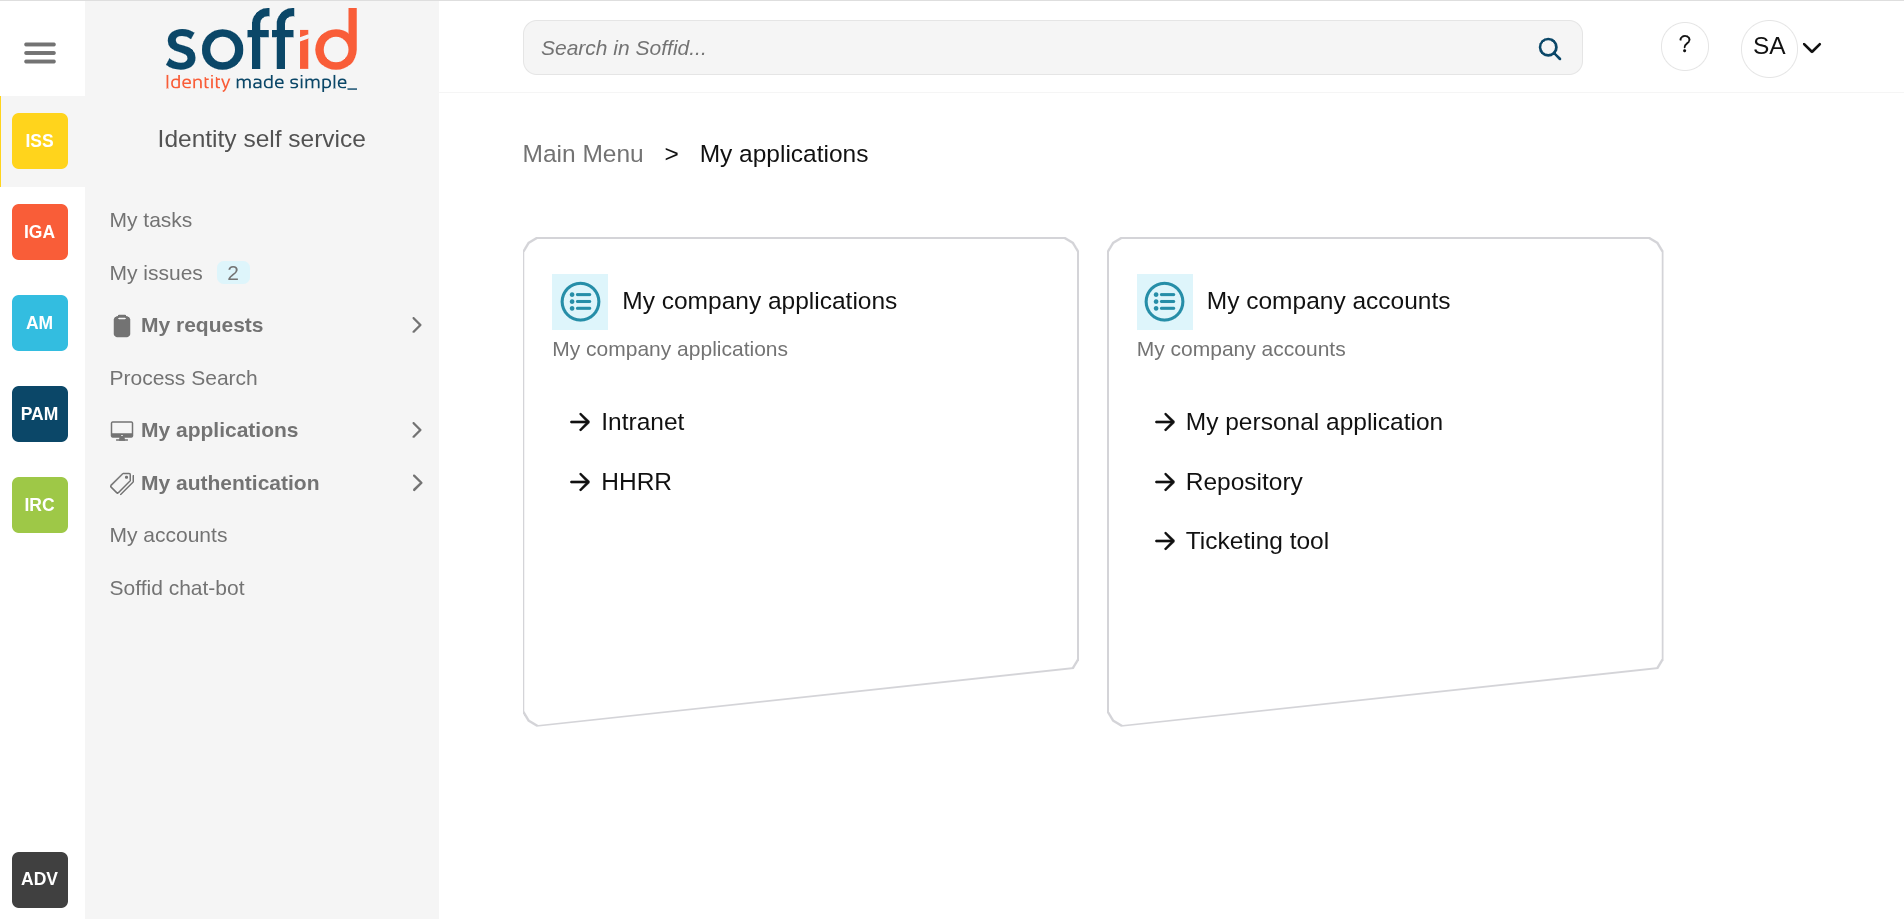Go to Main Menu breadcrumb
The width and height of the screenshot is (1904, 919).
point(583,154)
